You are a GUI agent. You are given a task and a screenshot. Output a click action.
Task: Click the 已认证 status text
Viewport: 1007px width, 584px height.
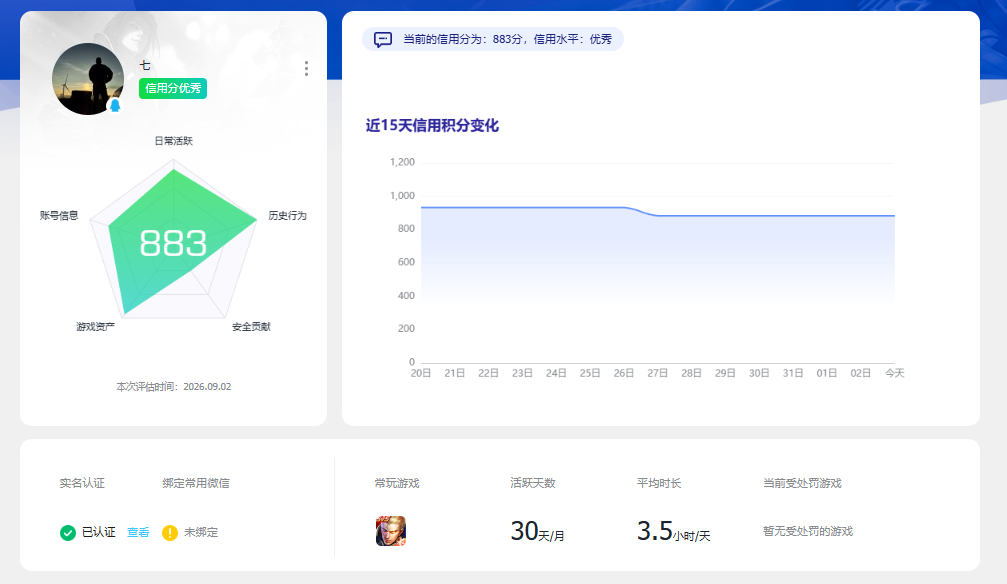[x=99, y=533]
